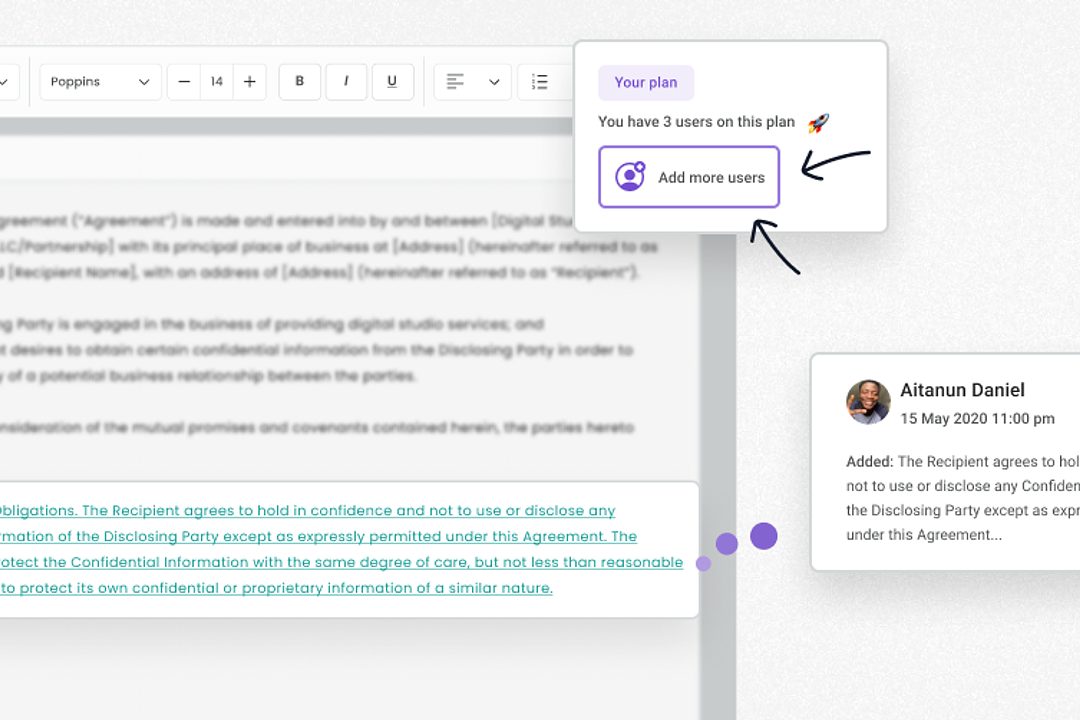Image resolution: width=1080 pixels, height=720 pixels.
Task: Expand the alignment options chevron
Action: [494, 82]
